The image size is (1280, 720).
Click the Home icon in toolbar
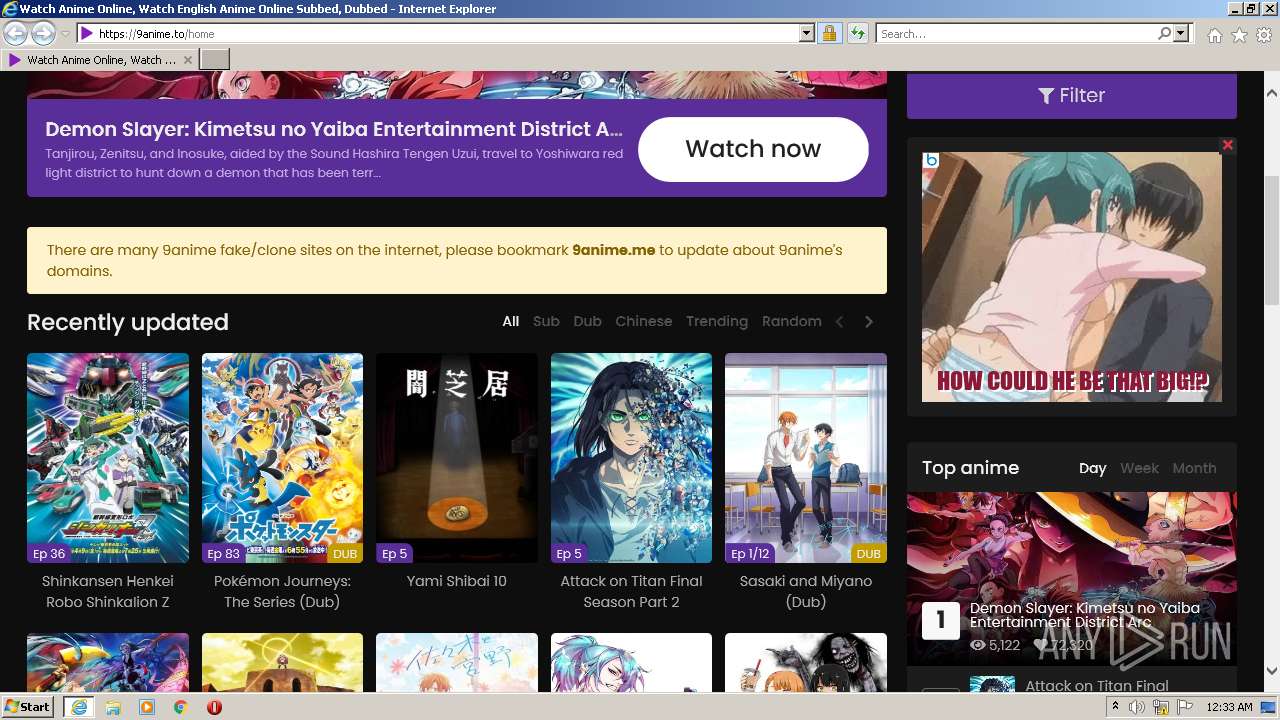pos(1214,35)
